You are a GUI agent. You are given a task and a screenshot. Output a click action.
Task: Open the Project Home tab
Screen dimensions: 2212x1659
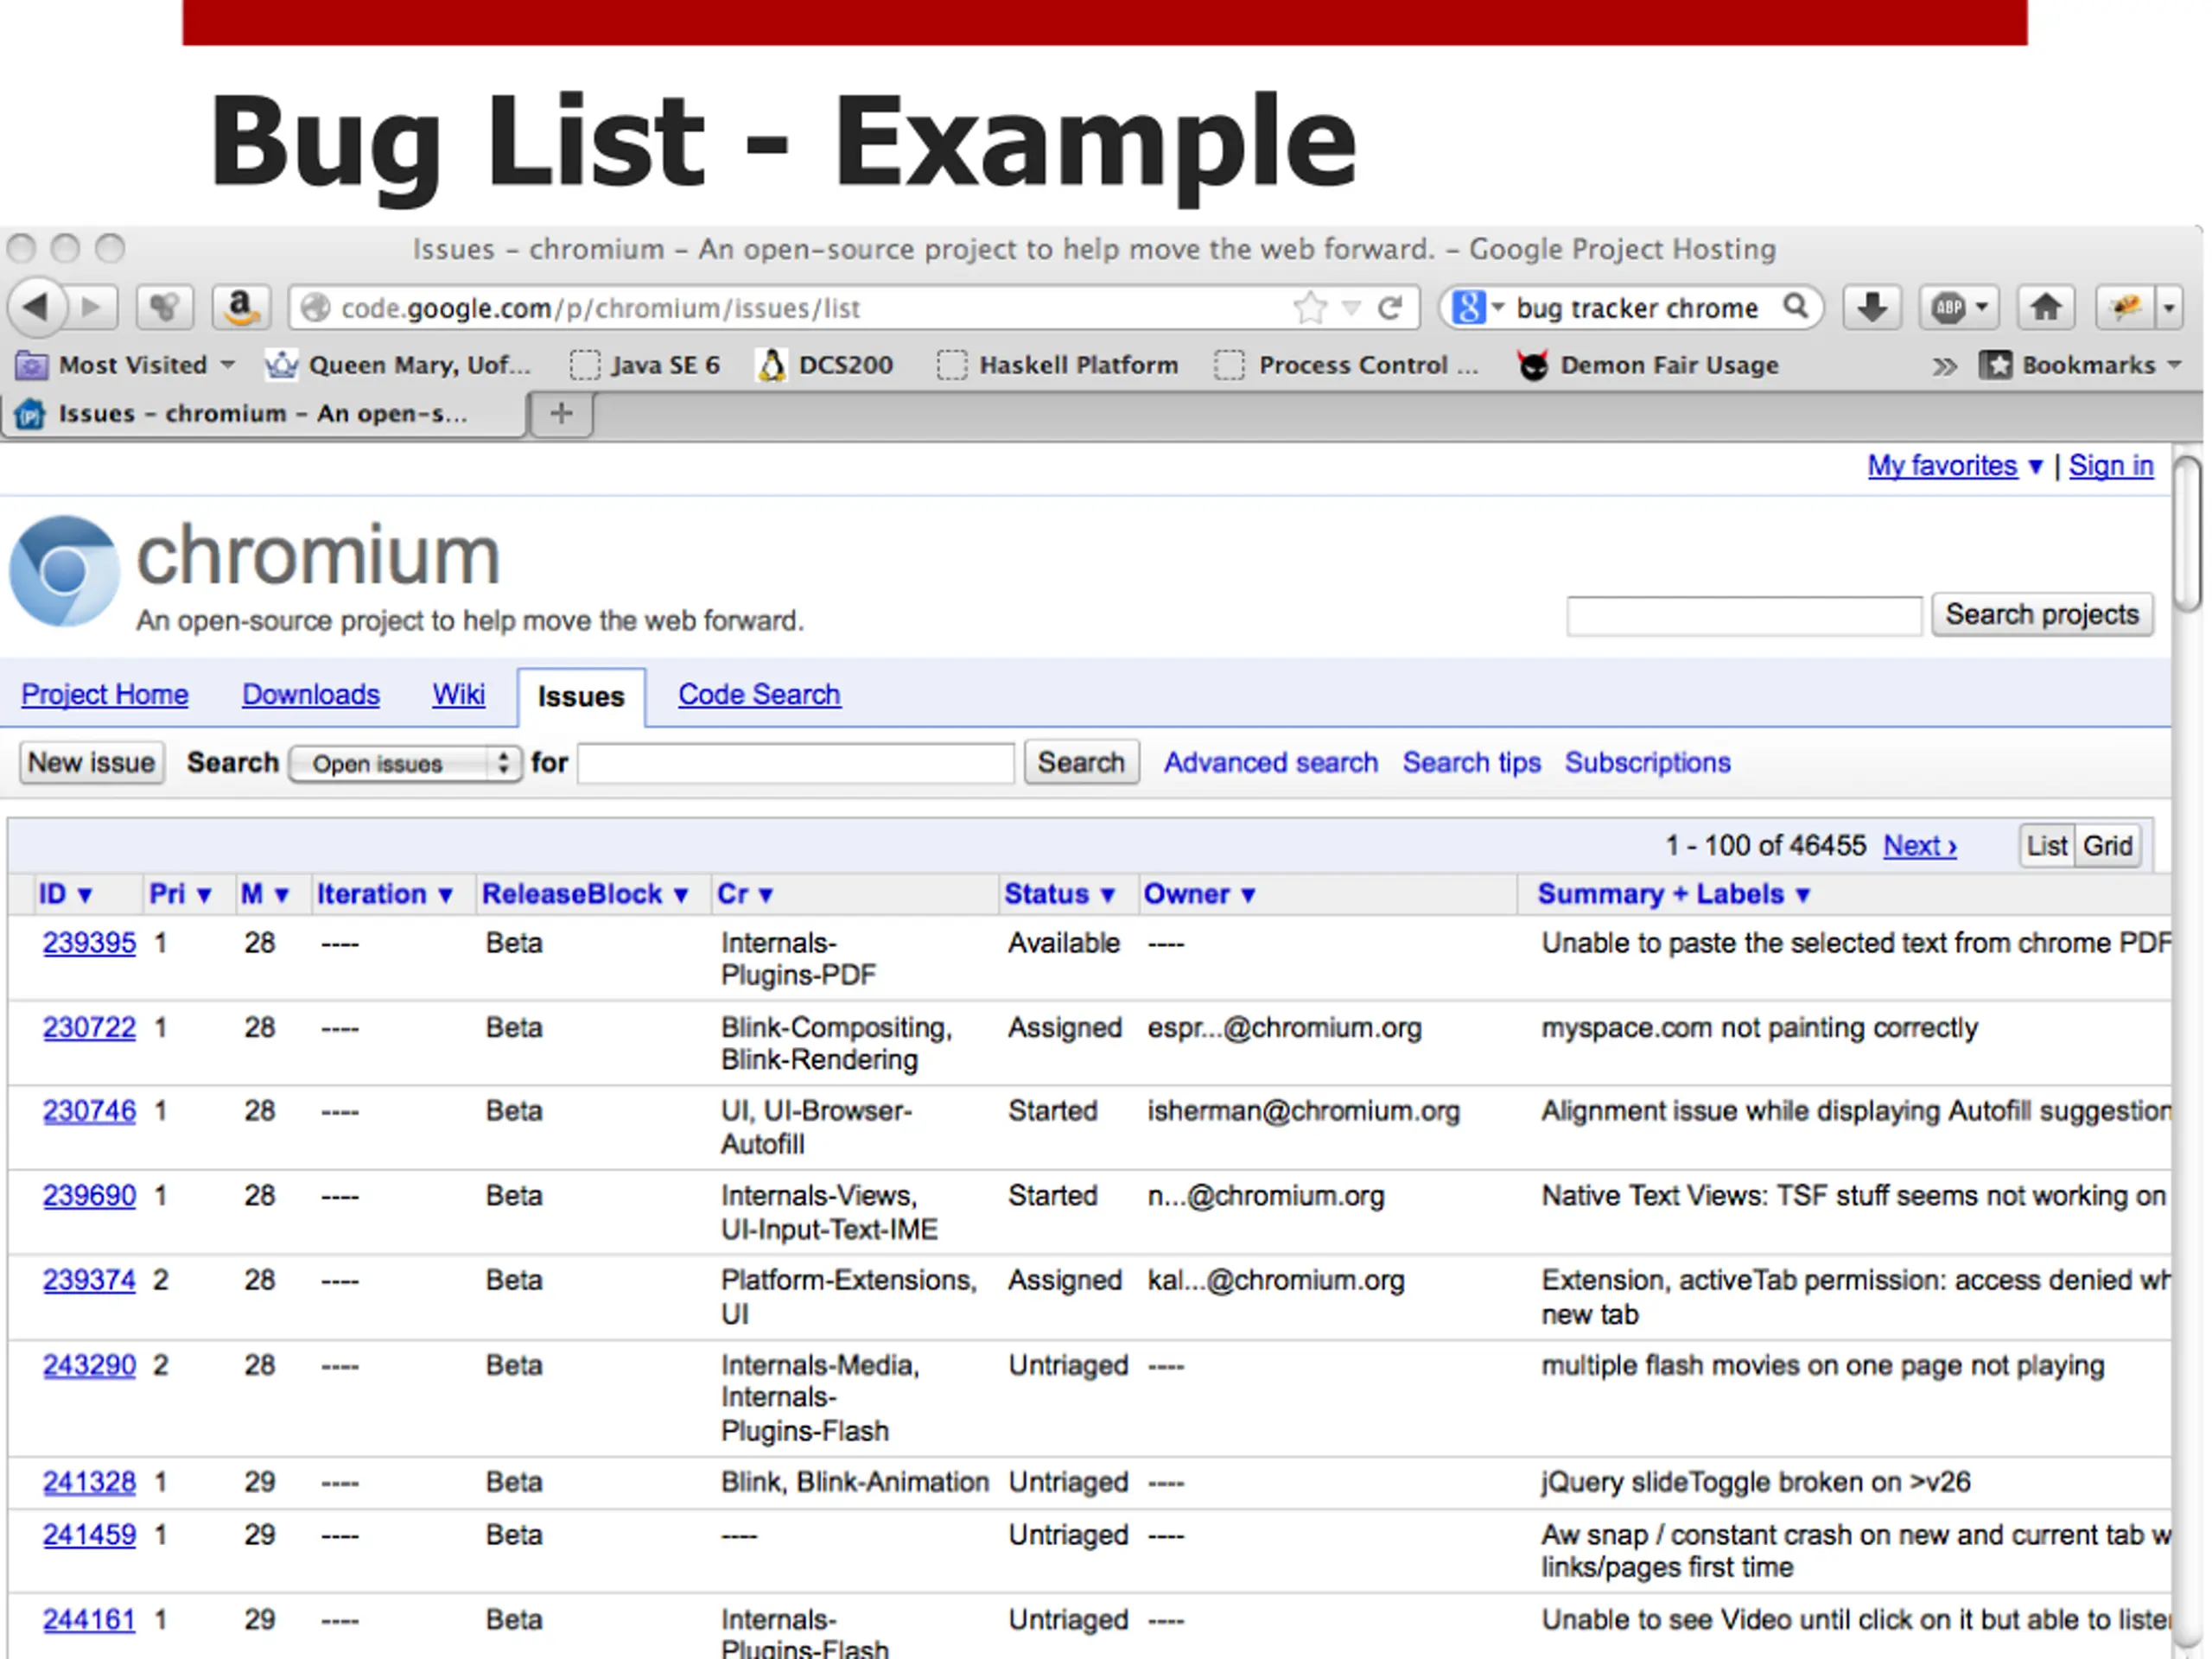pos(105,694)
